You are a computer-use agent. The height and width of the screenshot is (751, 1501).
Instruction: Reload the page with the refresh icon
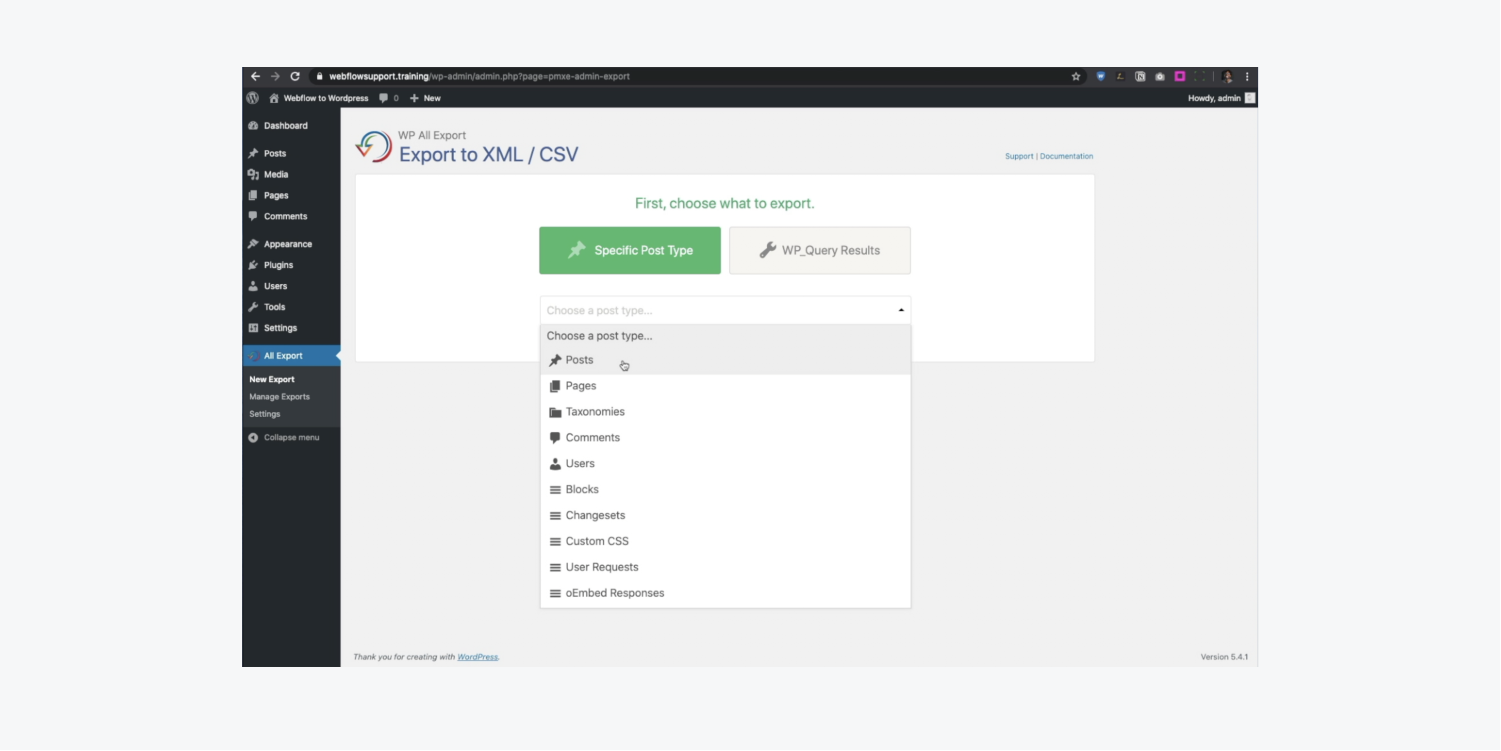(295, 76)
